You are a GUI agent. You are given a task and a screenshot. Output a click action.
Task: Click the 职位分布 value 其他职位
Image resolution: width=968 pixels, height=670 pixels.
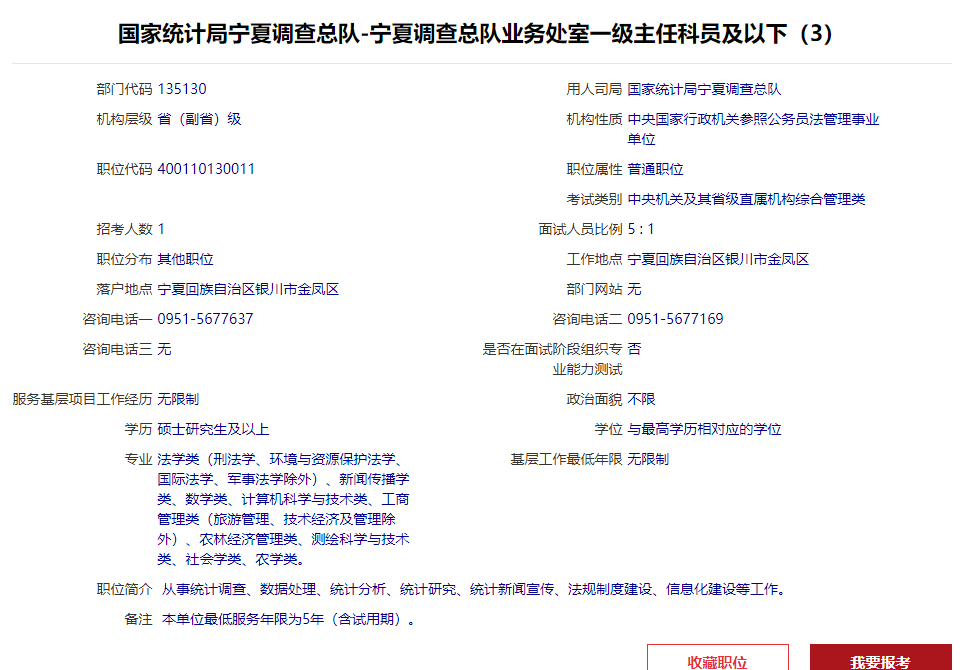185,259
